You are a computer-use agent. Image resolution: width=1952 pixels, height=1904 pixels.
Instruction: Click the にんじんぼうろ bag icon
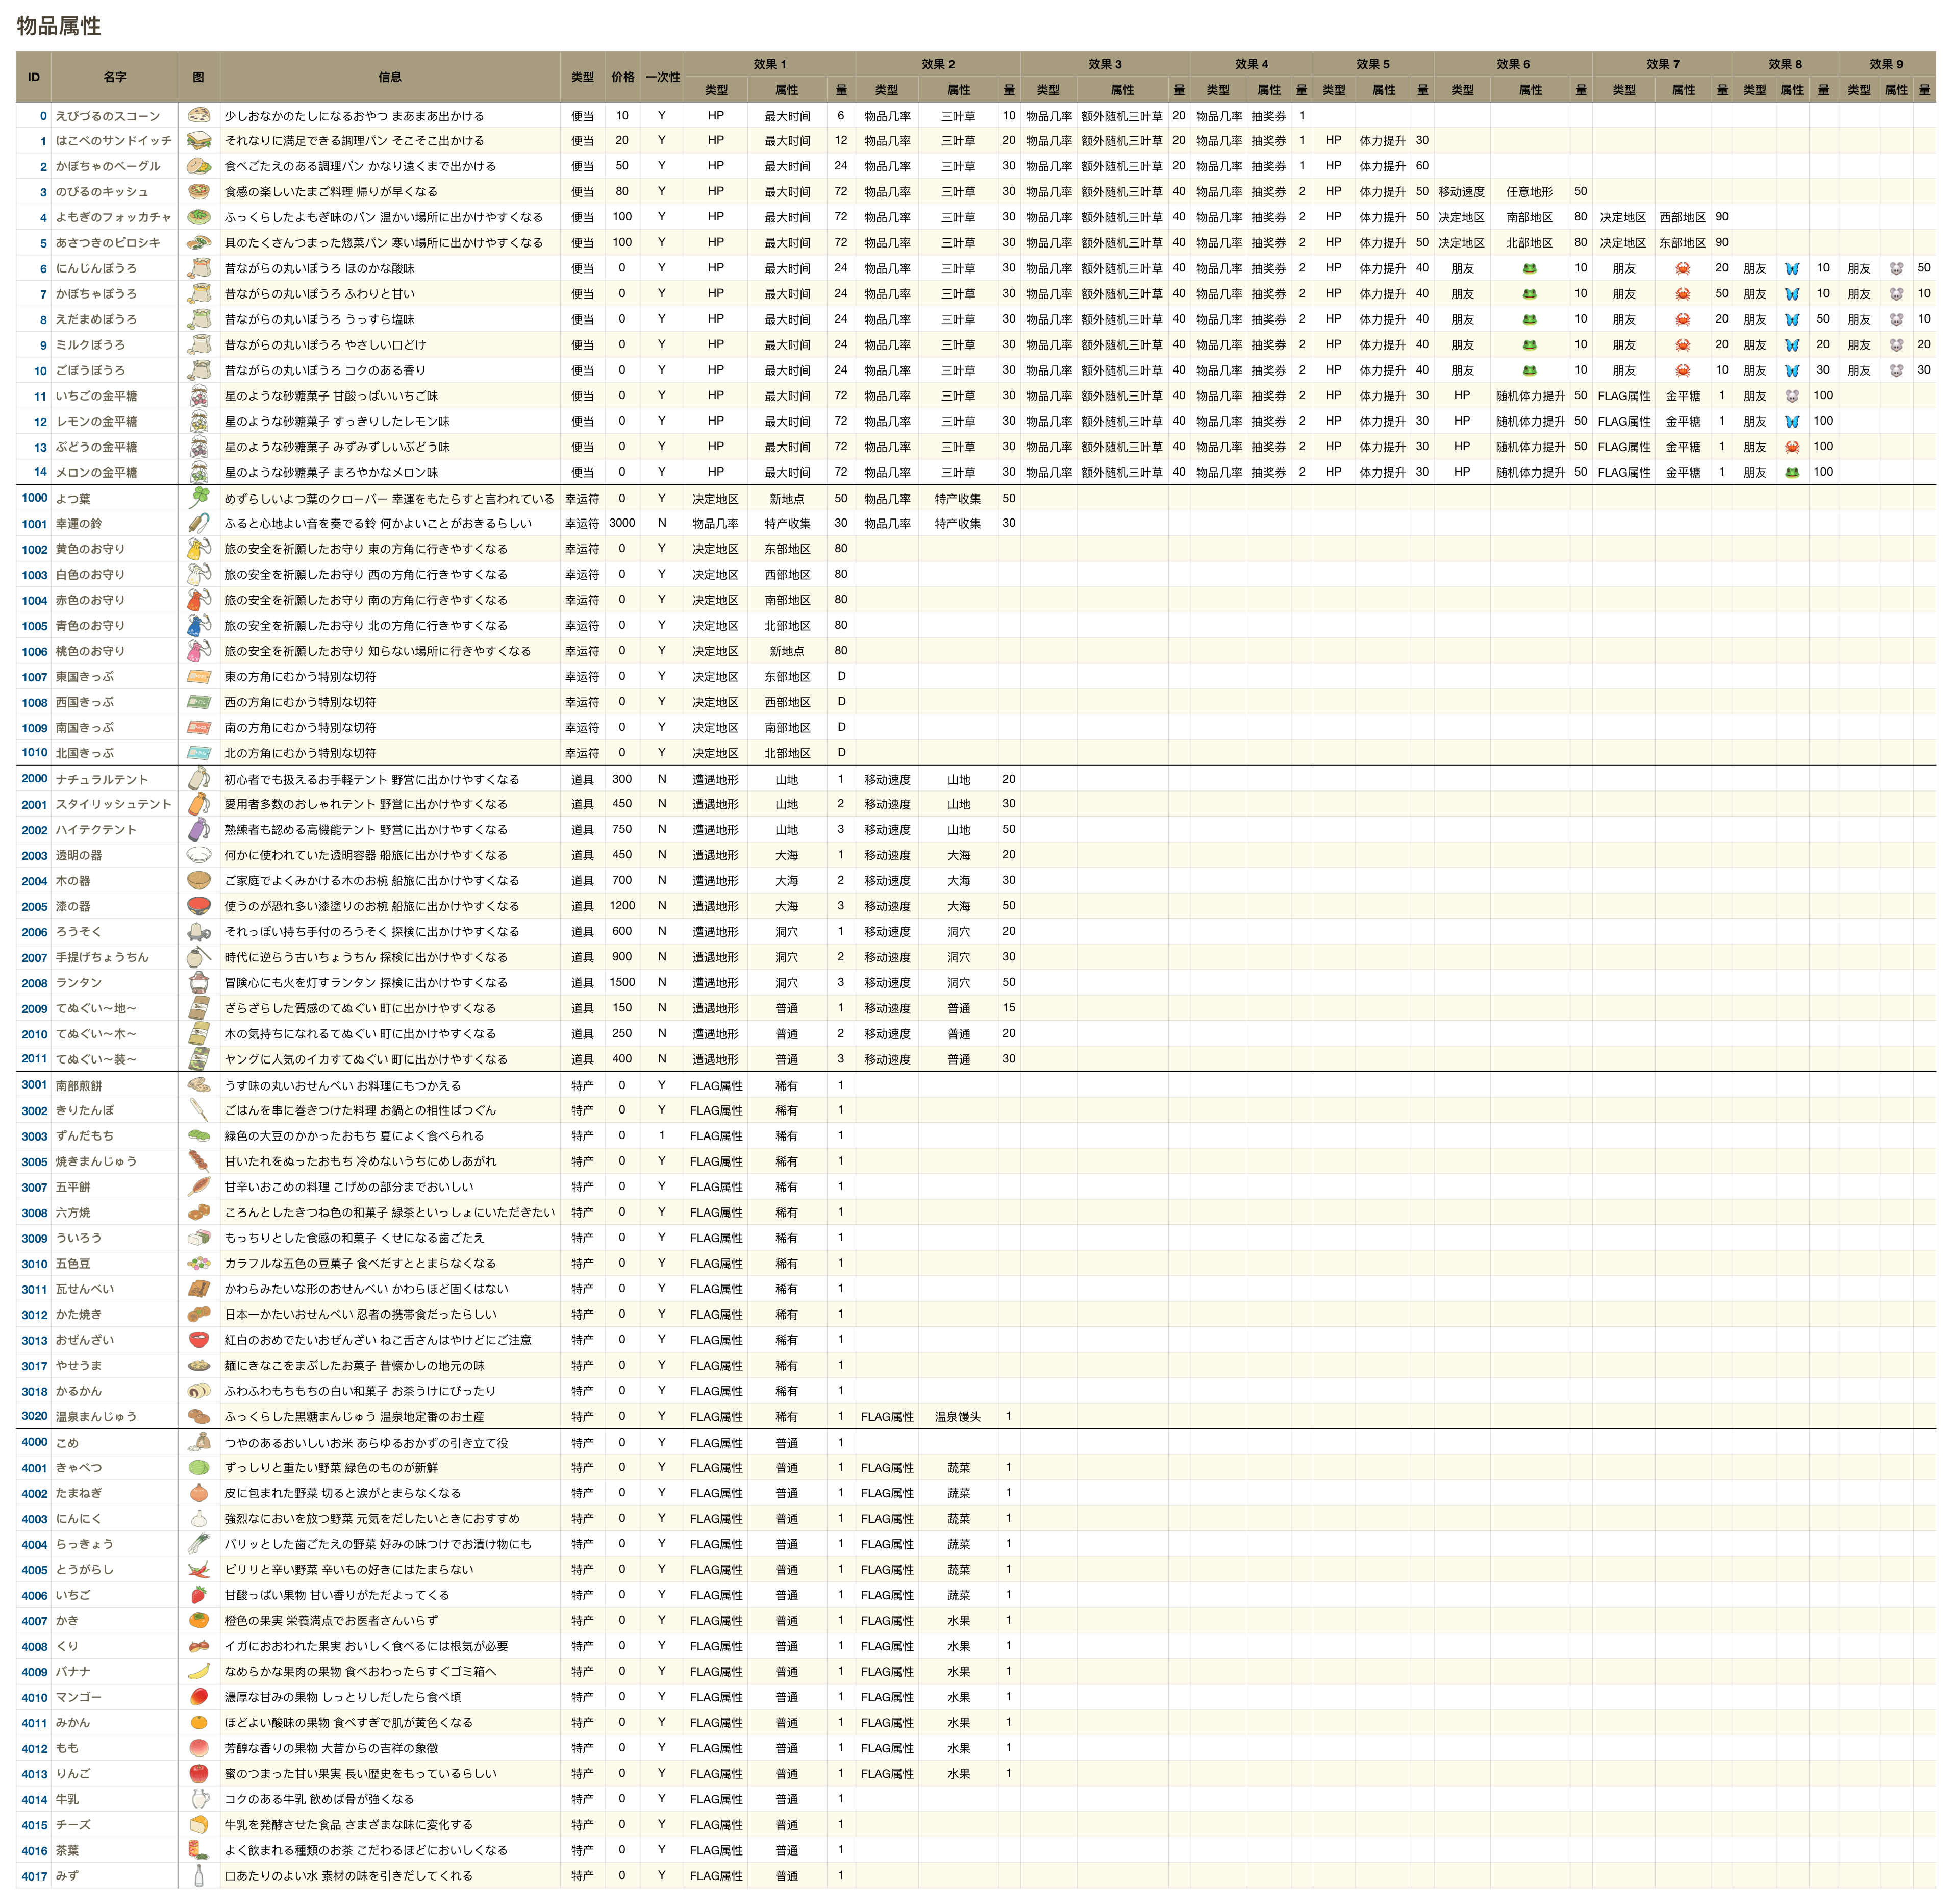point(199,268)
